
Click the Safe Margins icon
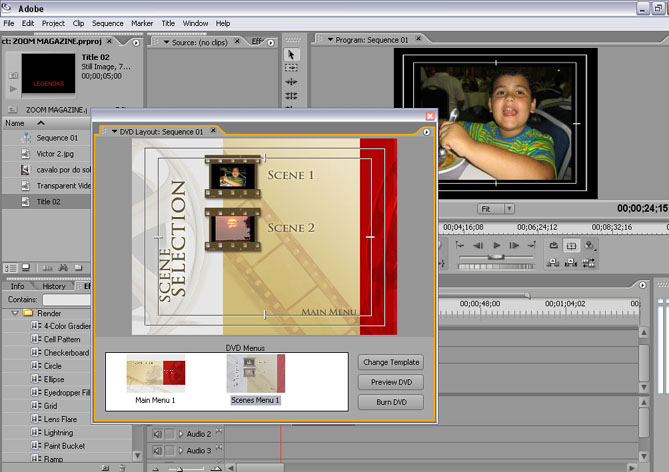click(572, 245)
